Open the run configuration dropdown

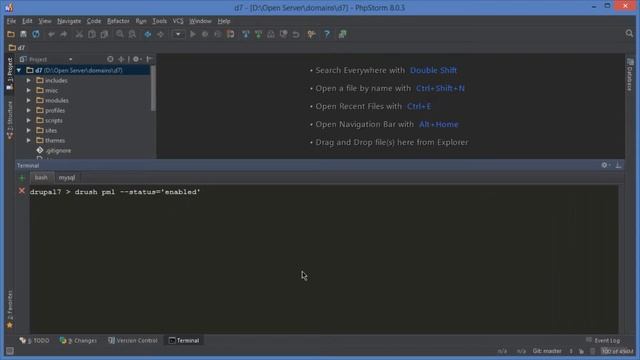coord(178,34)
